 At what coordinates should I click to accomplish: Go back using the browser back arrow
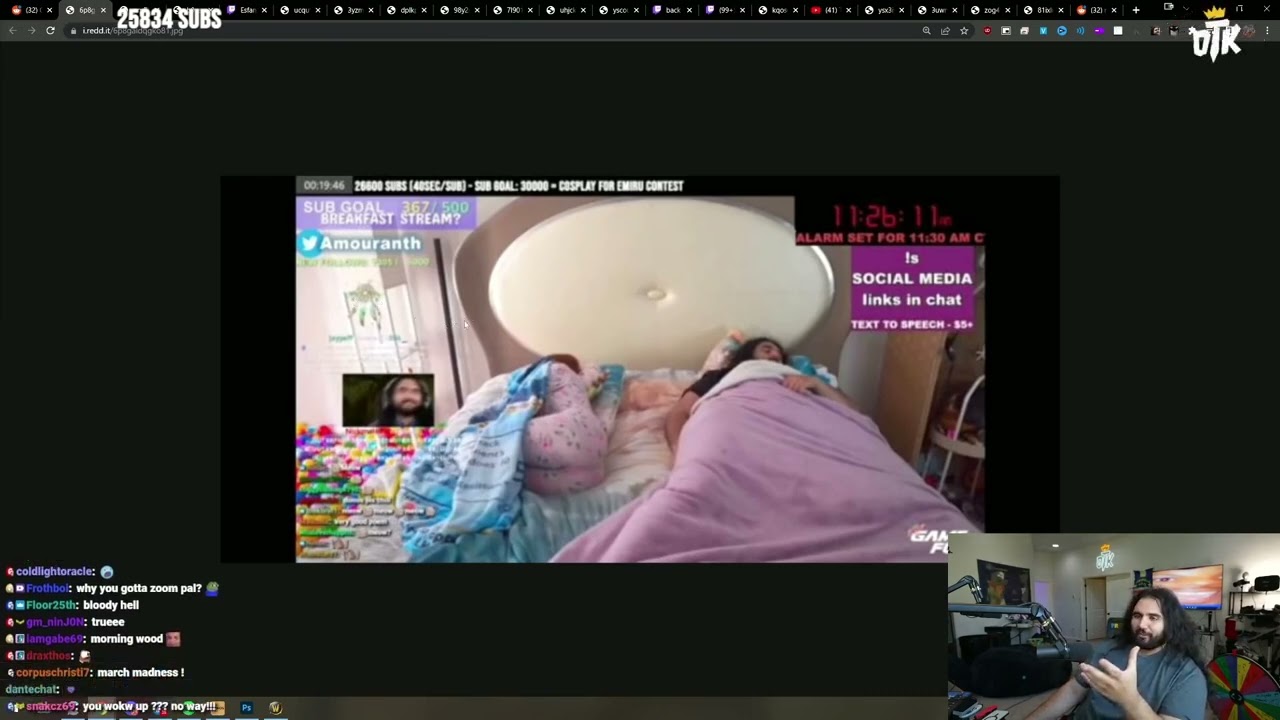coord(12,31)
